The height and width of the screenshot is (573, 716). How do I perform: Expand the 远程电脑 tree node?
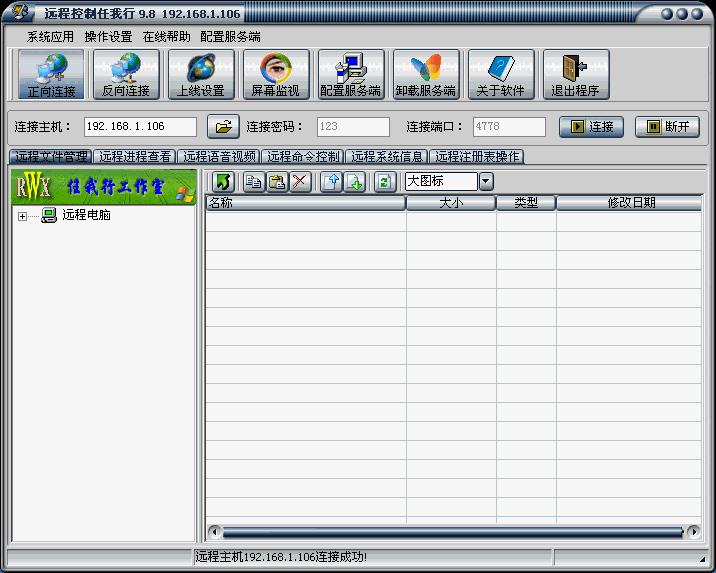(x=22, y=215)
